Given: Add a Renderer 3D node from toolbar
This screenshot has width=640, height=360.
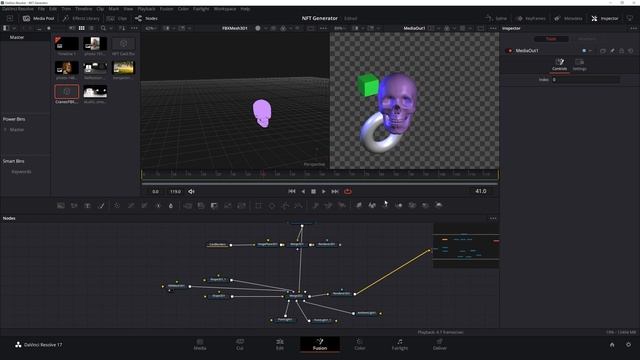Looking at the screenshot, I should [x=439, y=205].
